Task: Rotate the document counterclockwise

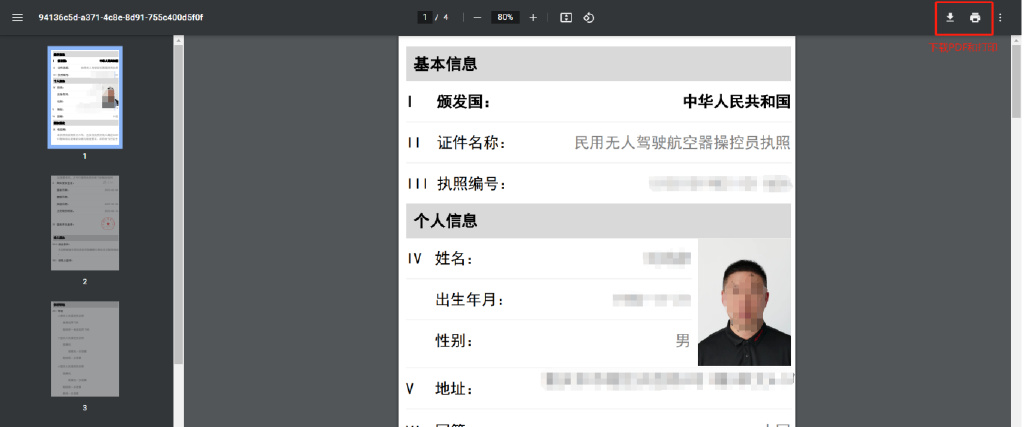Action: tap(589, 18)
